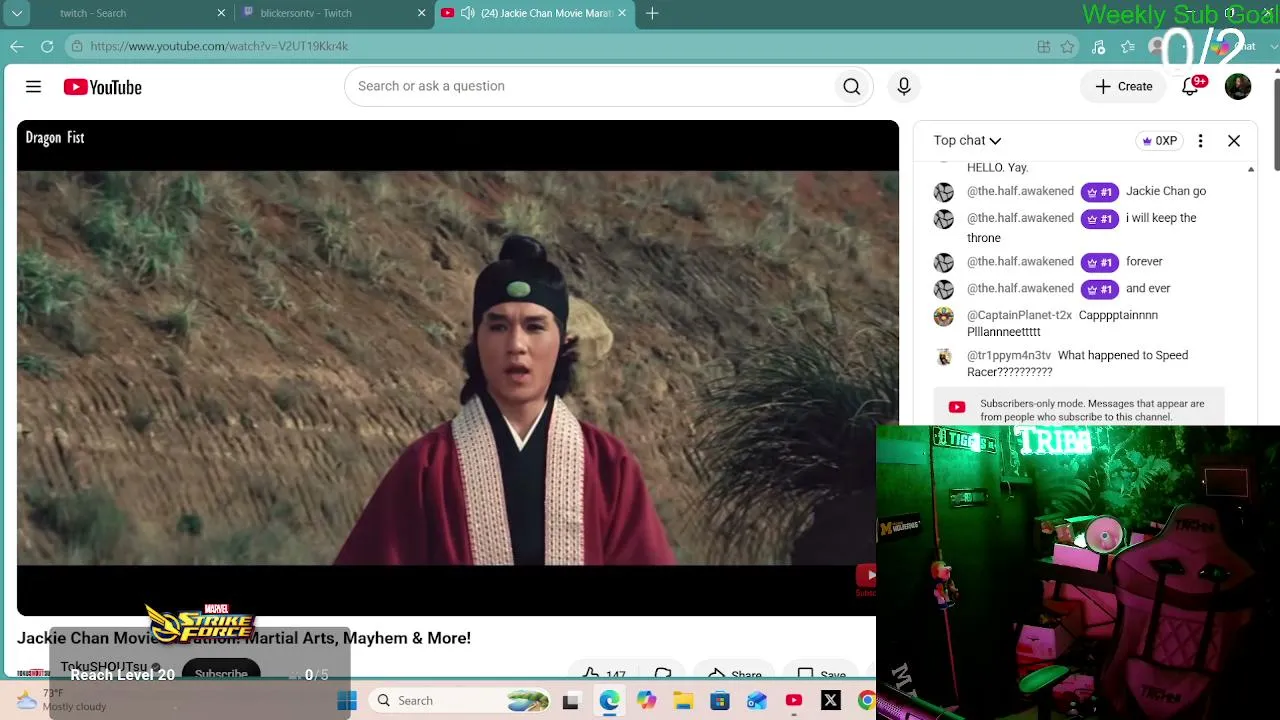Close the Jackie Chan Movie Marathon tab
The image size is (1280, 720).
click(622, 13)
